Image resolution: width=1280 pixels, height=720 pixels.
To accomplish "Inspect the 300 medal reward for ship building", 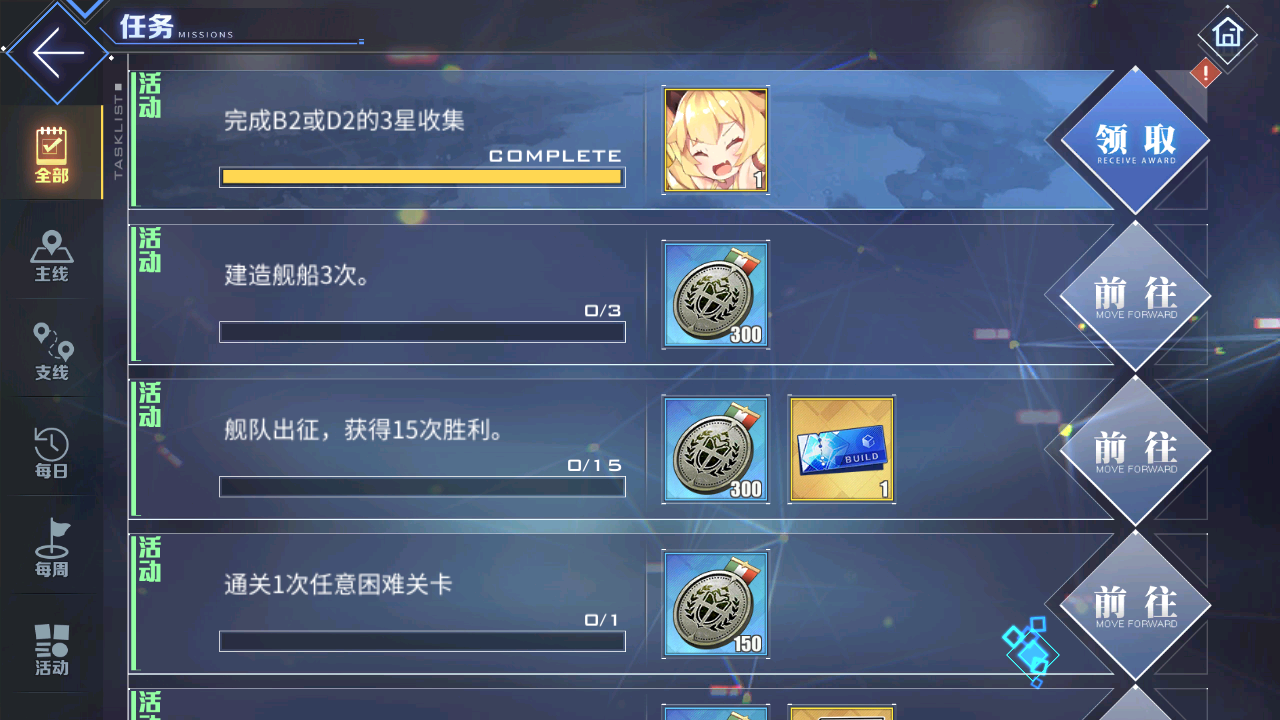I will (716, 295).
